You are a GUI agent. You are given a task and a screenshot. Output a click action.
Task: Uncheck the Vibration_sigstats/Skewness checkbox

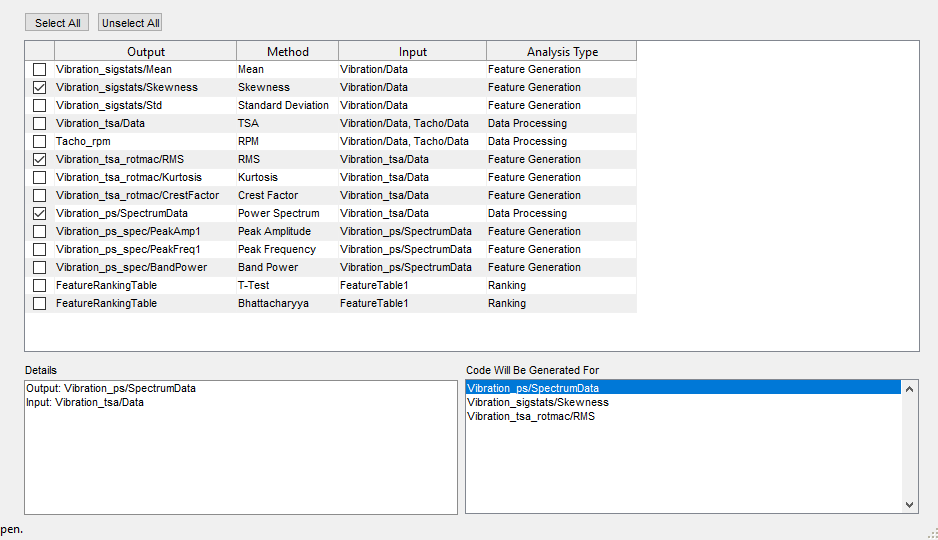pos(40,88)
